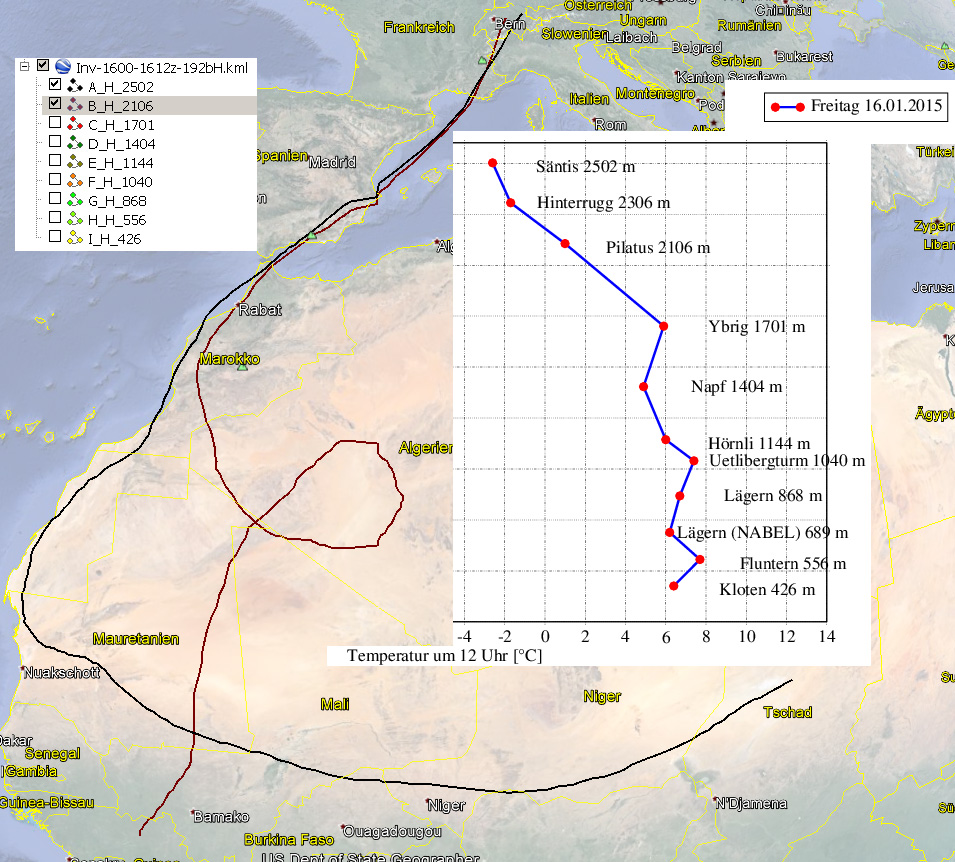This screenshot has height=862, width=955.
Task: Click the Ouagadougou city label
Action: coord(392,831)
